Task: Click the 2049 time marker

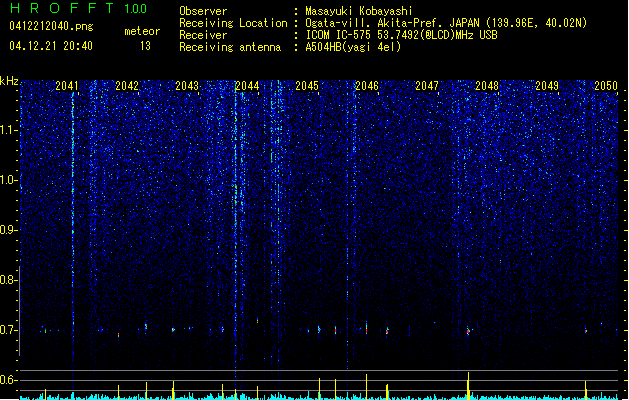Action: click(547, 86)
